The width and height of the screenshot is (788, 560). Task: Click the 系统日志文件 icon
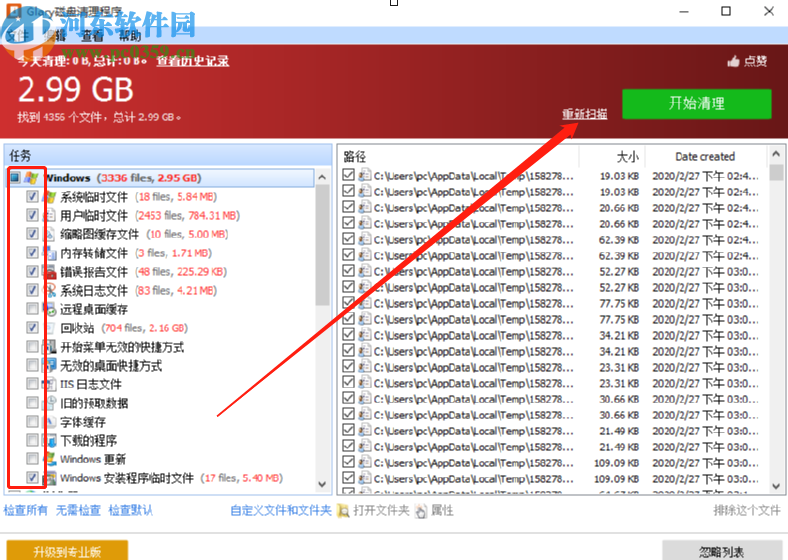pyautogui.click(x=49, y=291)
